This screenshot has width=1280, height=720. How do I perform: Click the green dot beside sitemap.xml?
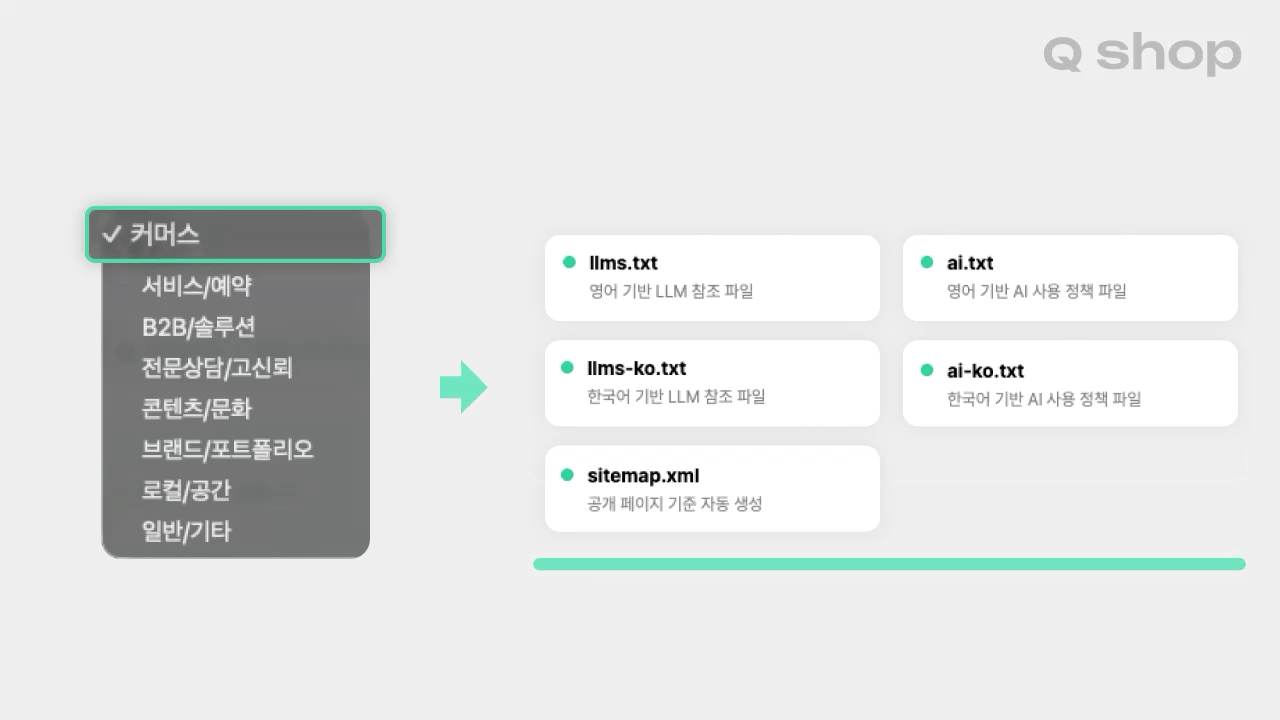tap(567, 475)
